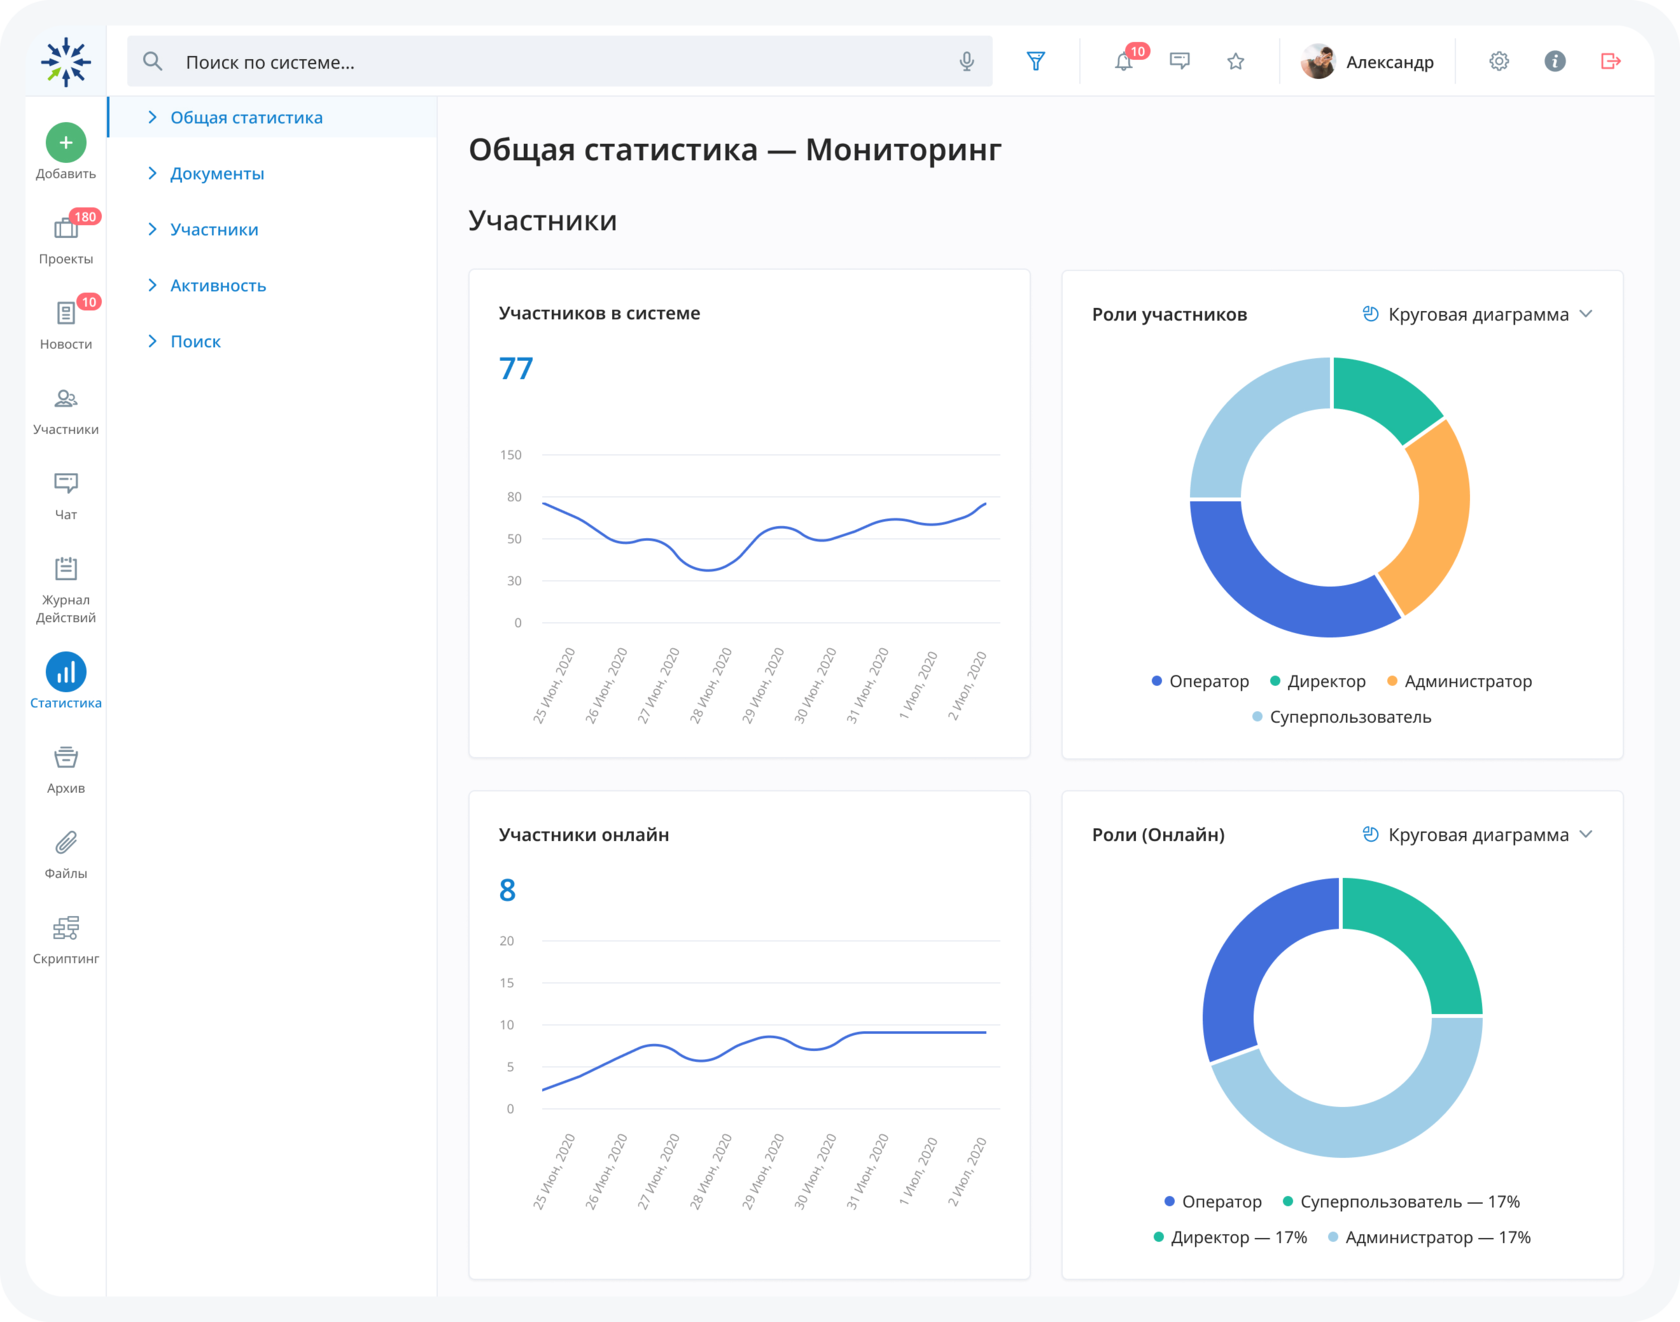Open Чат in the sidebar
The image size is (1680, 1322).
(66, 496)
